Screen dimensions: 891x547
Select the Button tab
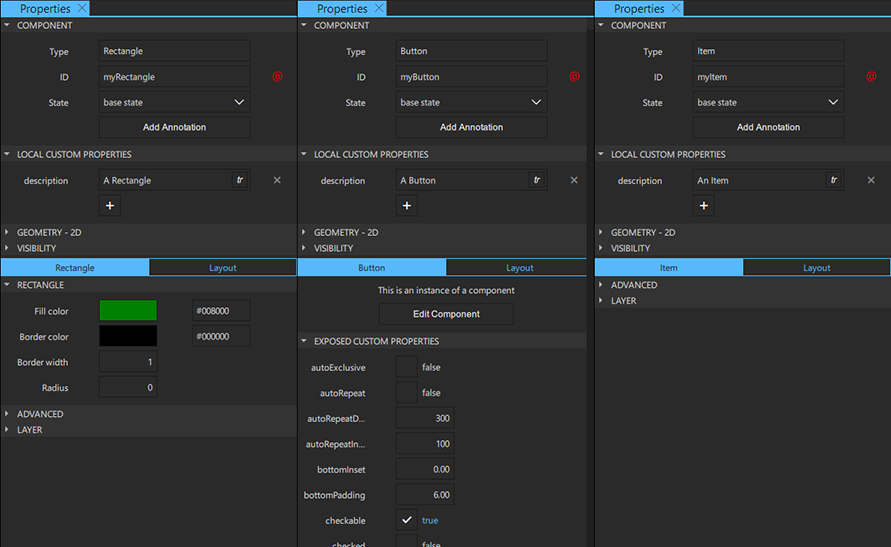[x=372, y=268]
